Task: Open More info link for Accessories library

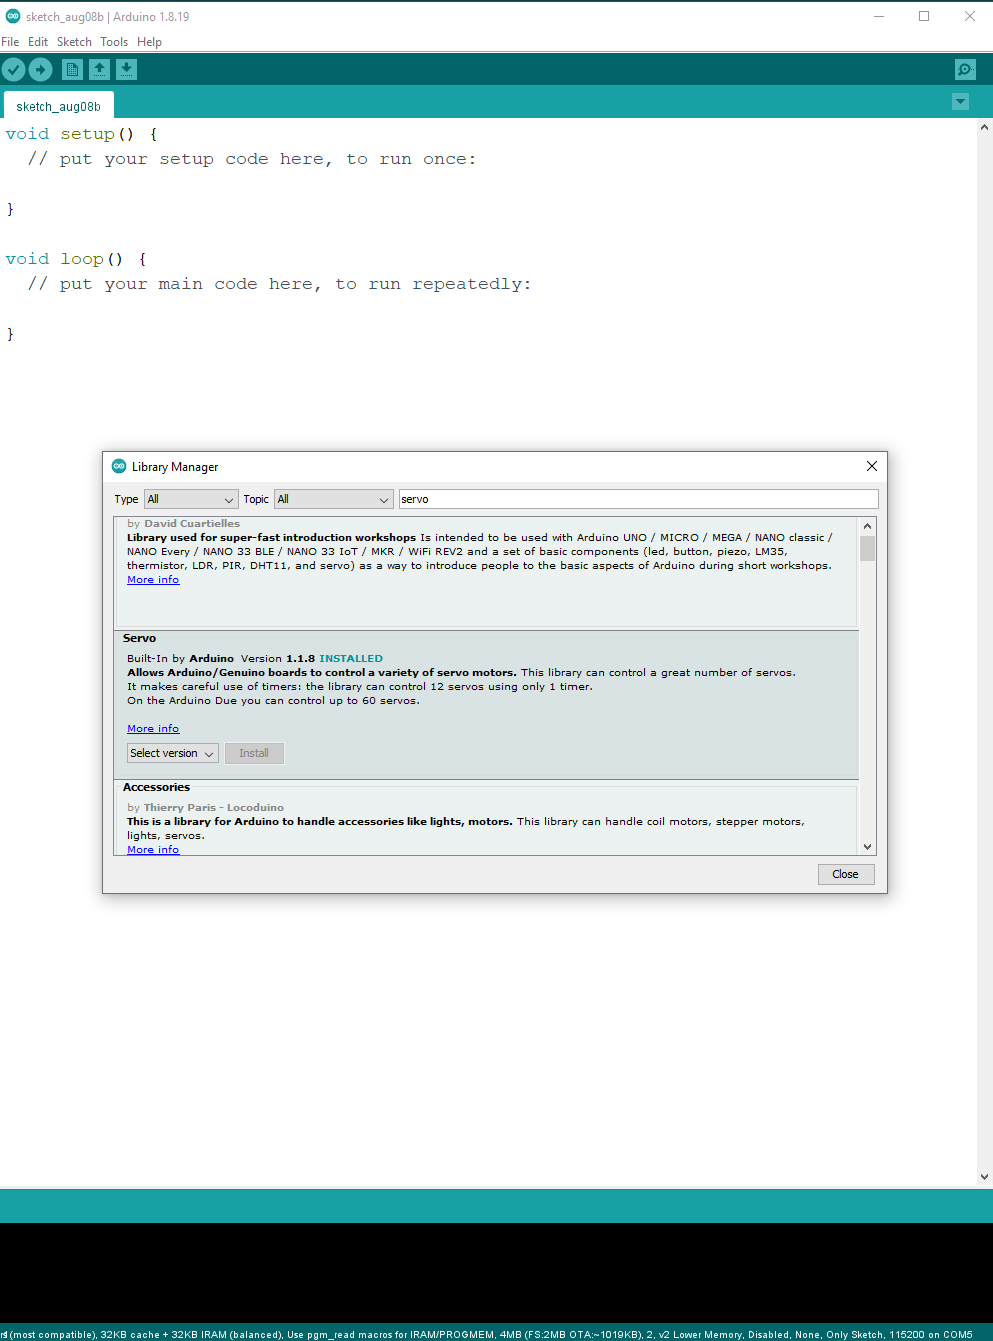Action: coord(153,850)
